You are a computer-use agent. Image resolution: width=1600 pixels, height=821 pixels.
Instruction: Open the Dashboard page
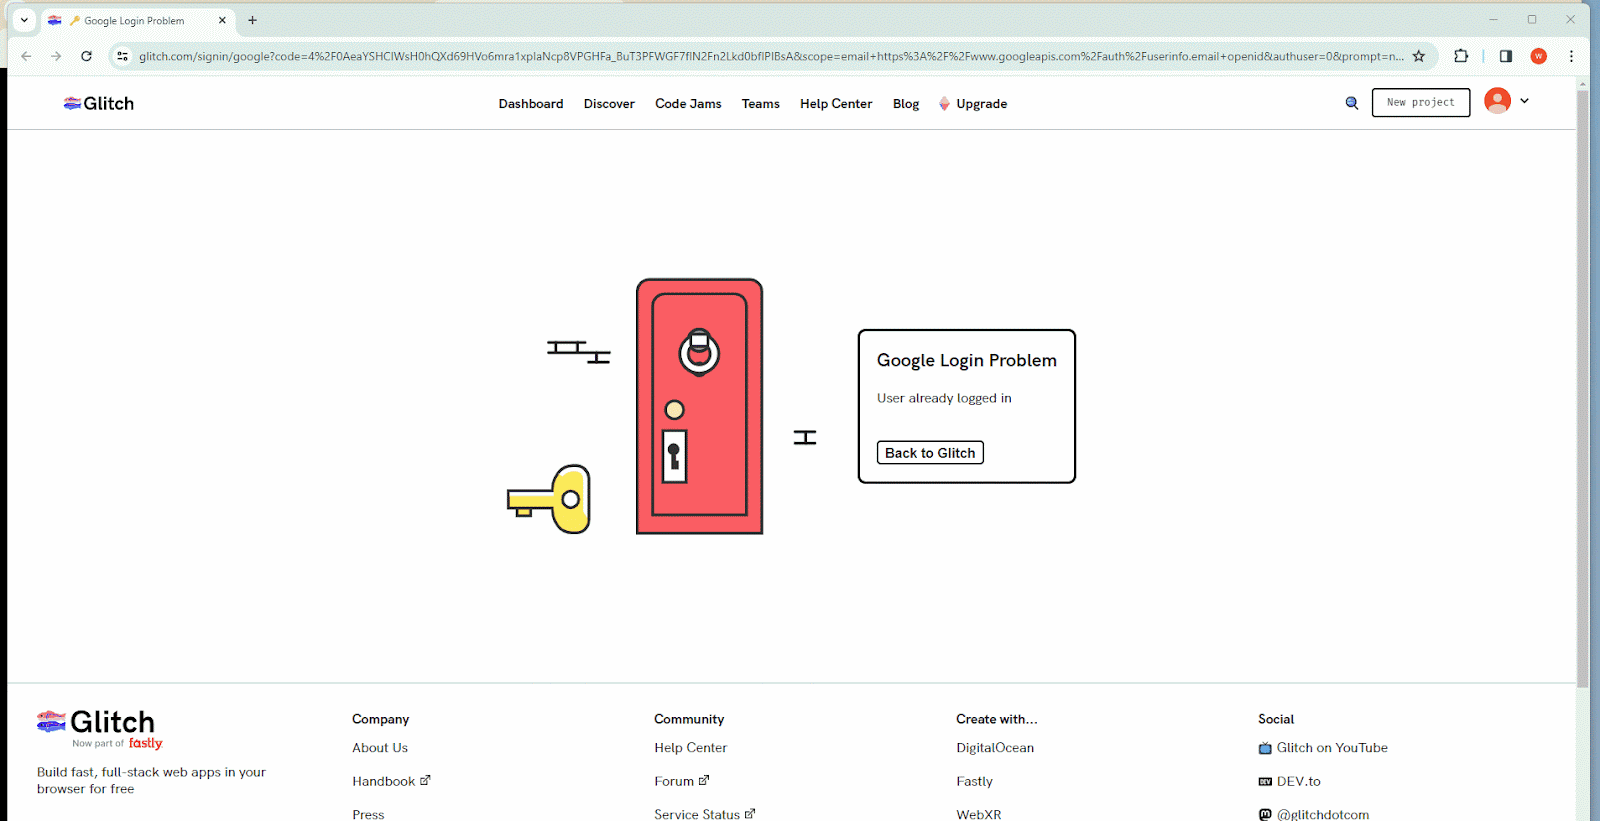click(x=531, y=104)
